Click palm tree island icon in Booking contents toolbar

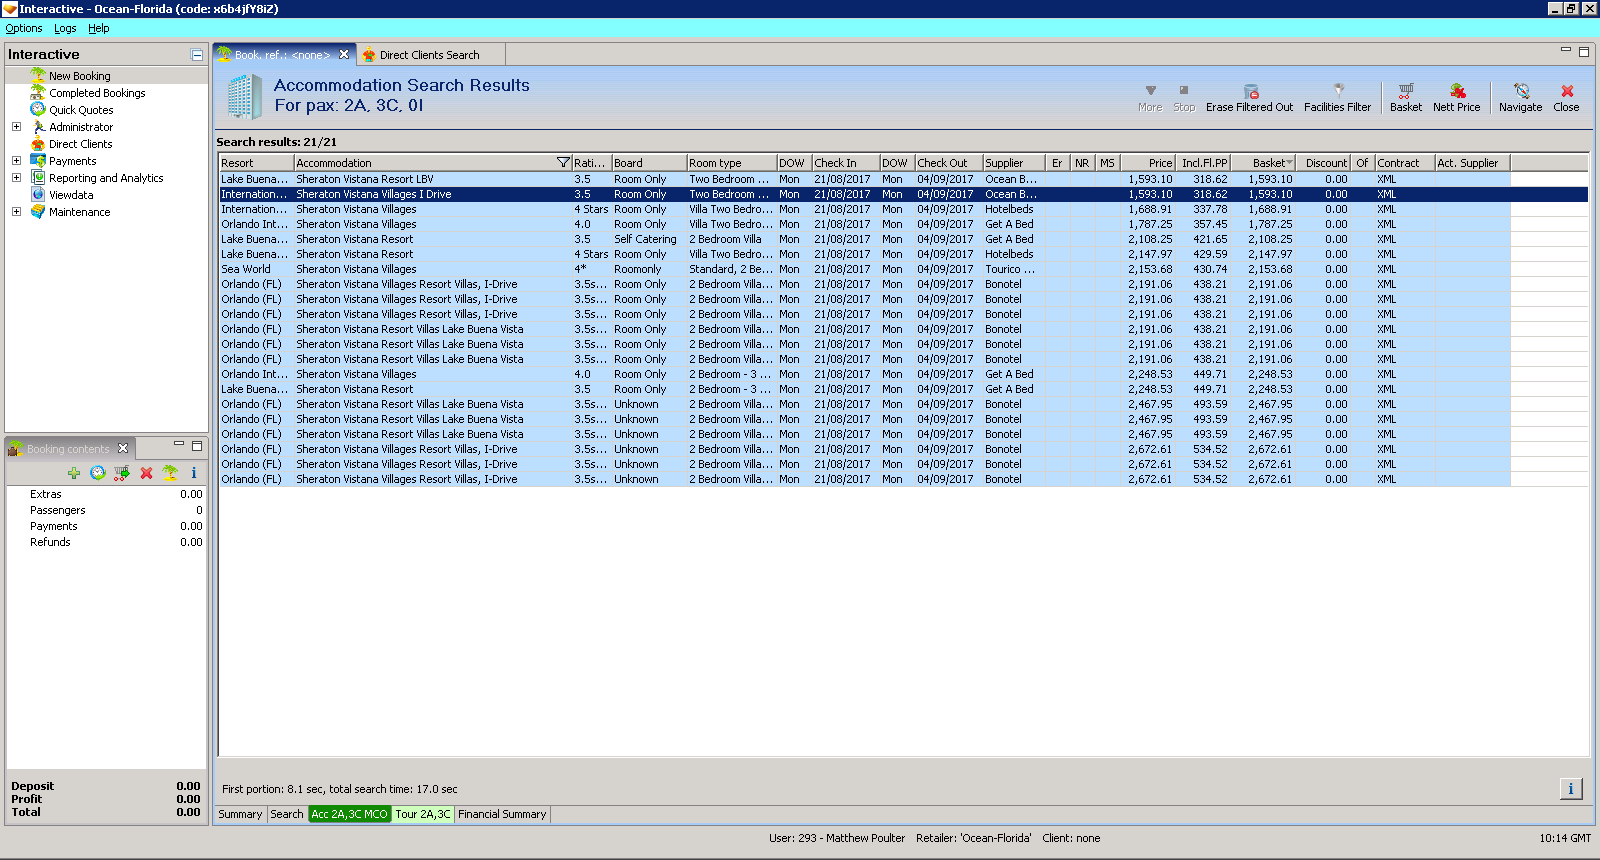coord(170,473)
